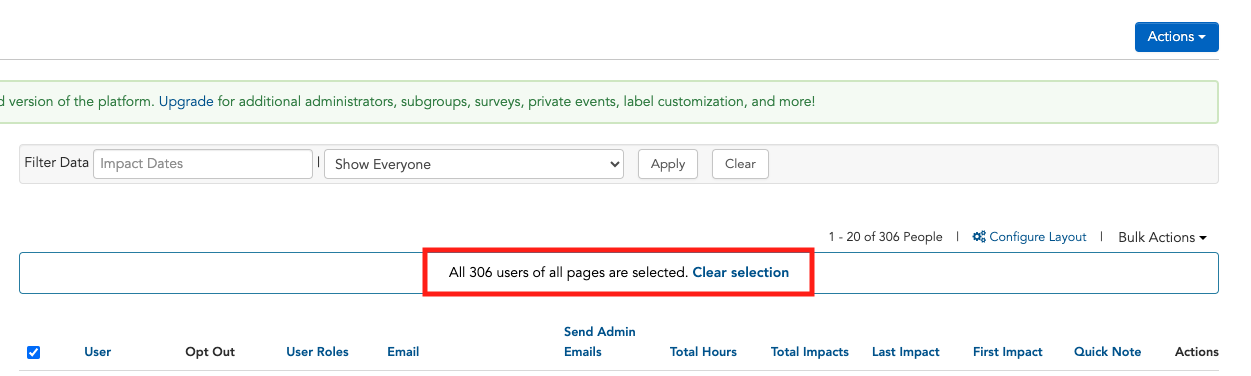The width and height of the screenshot is (1251, 376).
Task: Expand the Bulk Actions menu
Action: 1162,237
